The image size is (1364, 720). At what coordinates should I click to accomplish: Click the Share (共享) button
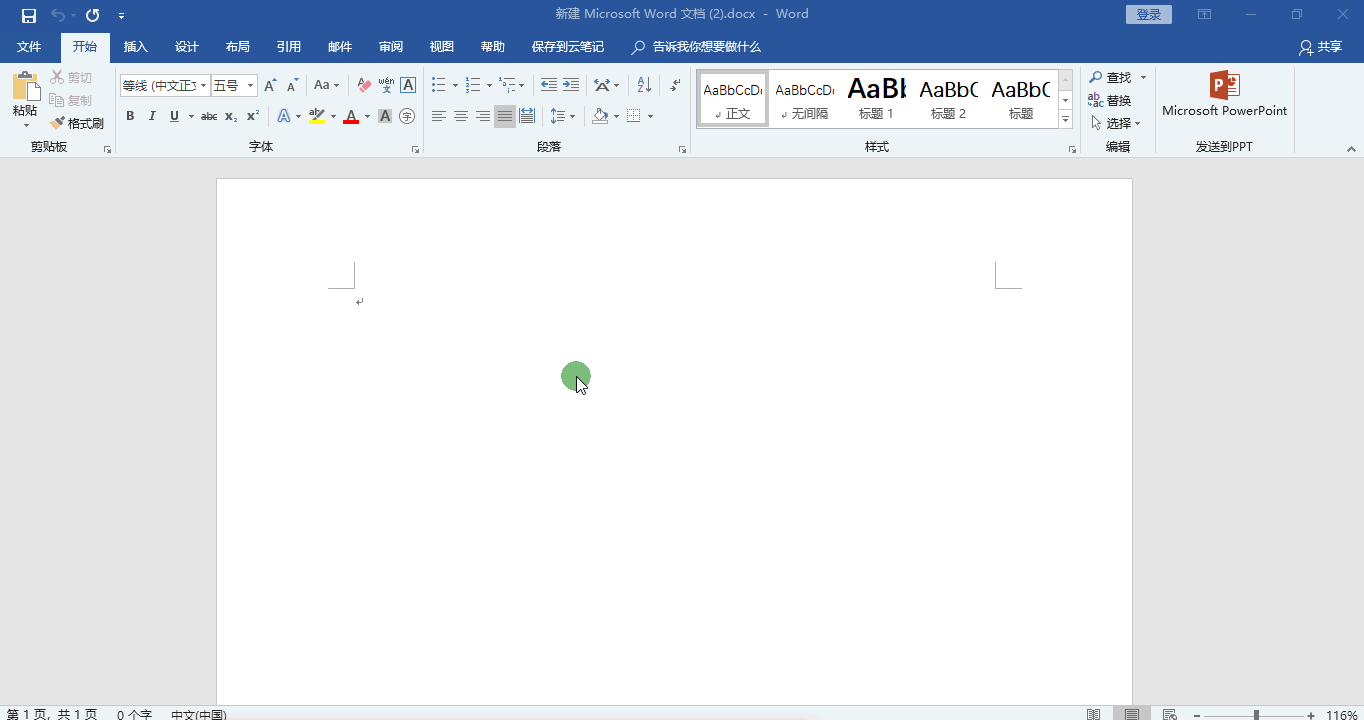tap(1320, 47)
